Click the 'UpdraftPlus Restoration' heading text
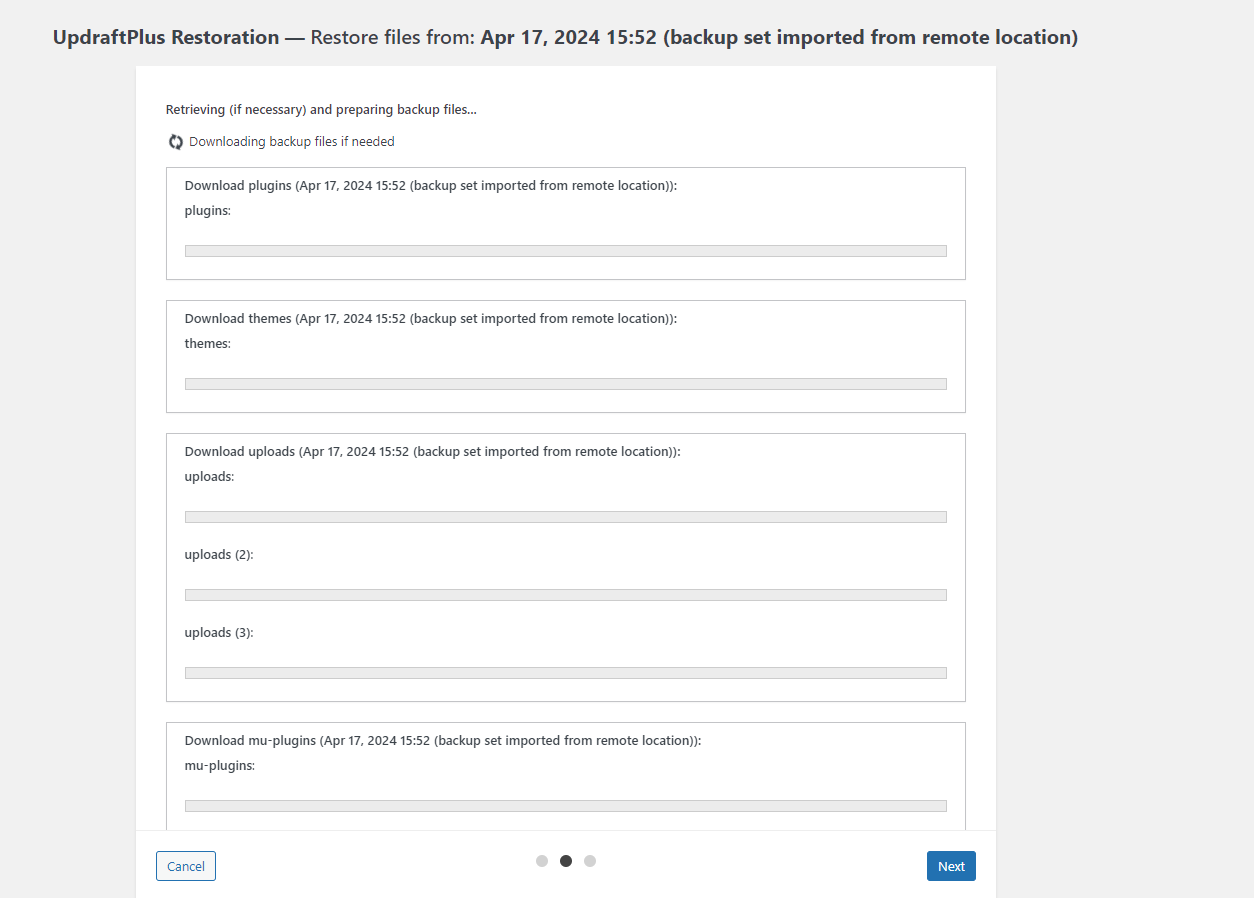The height and width of the screenshot is (898, 1254). pyautogui.click(x=166, y=37)
